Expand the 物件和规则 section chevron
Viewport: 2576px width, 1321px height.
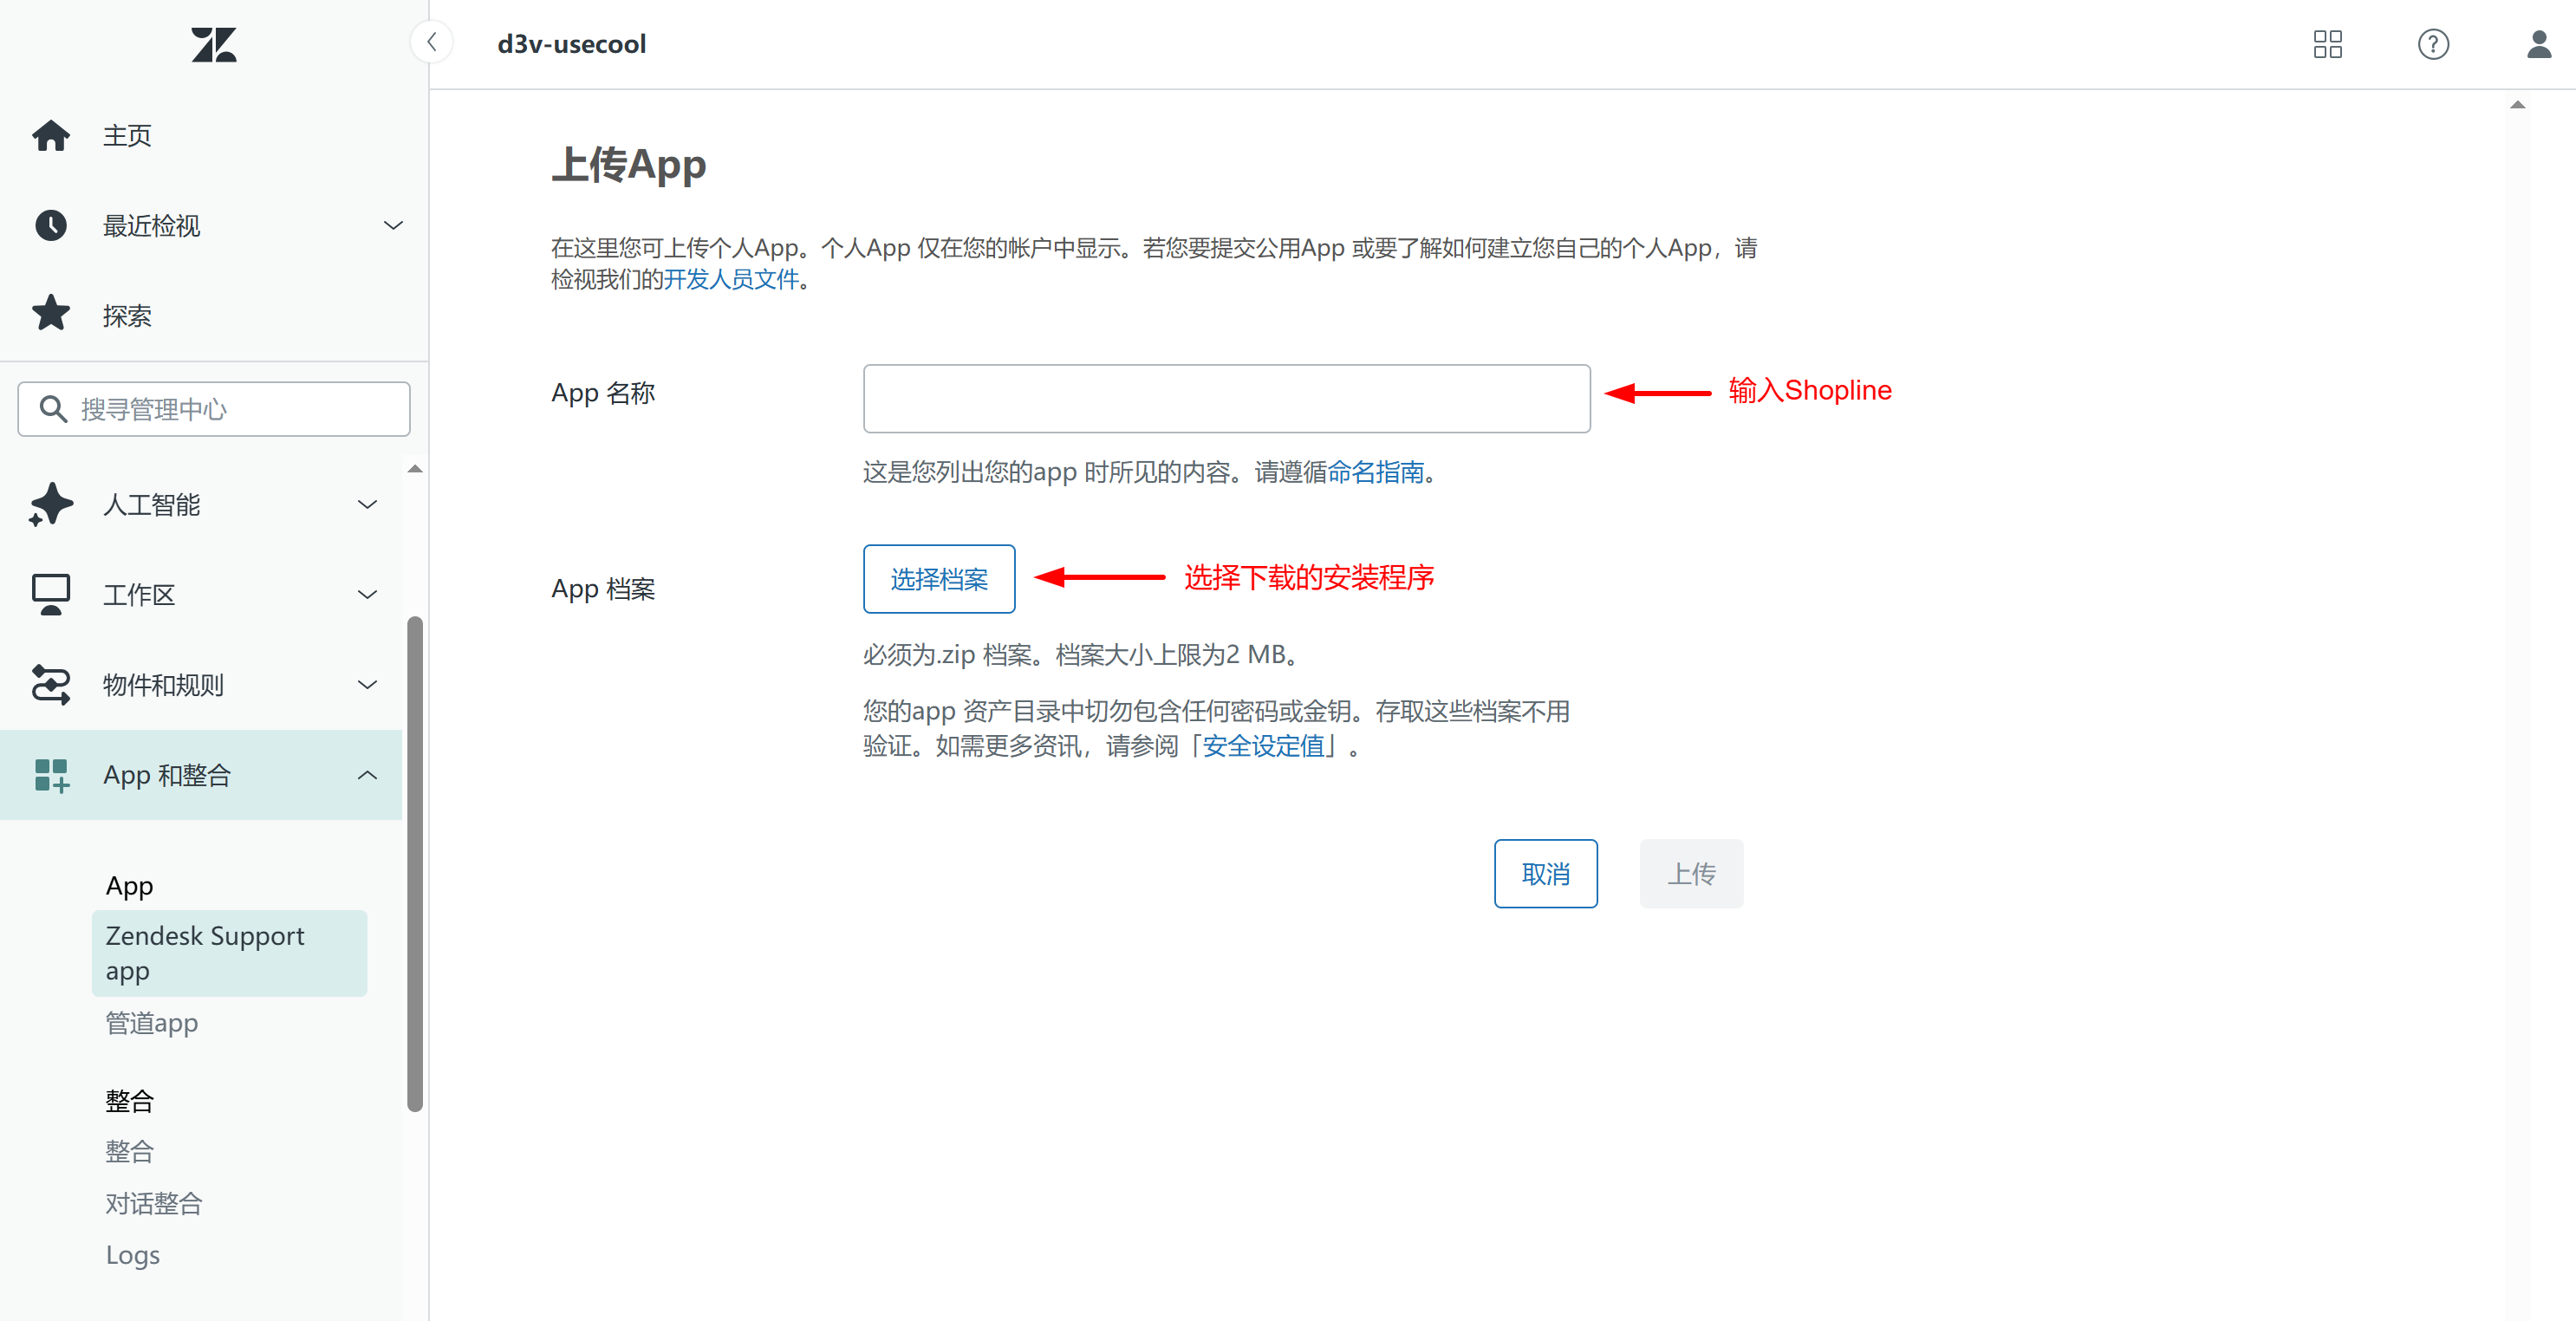point(368,684)
